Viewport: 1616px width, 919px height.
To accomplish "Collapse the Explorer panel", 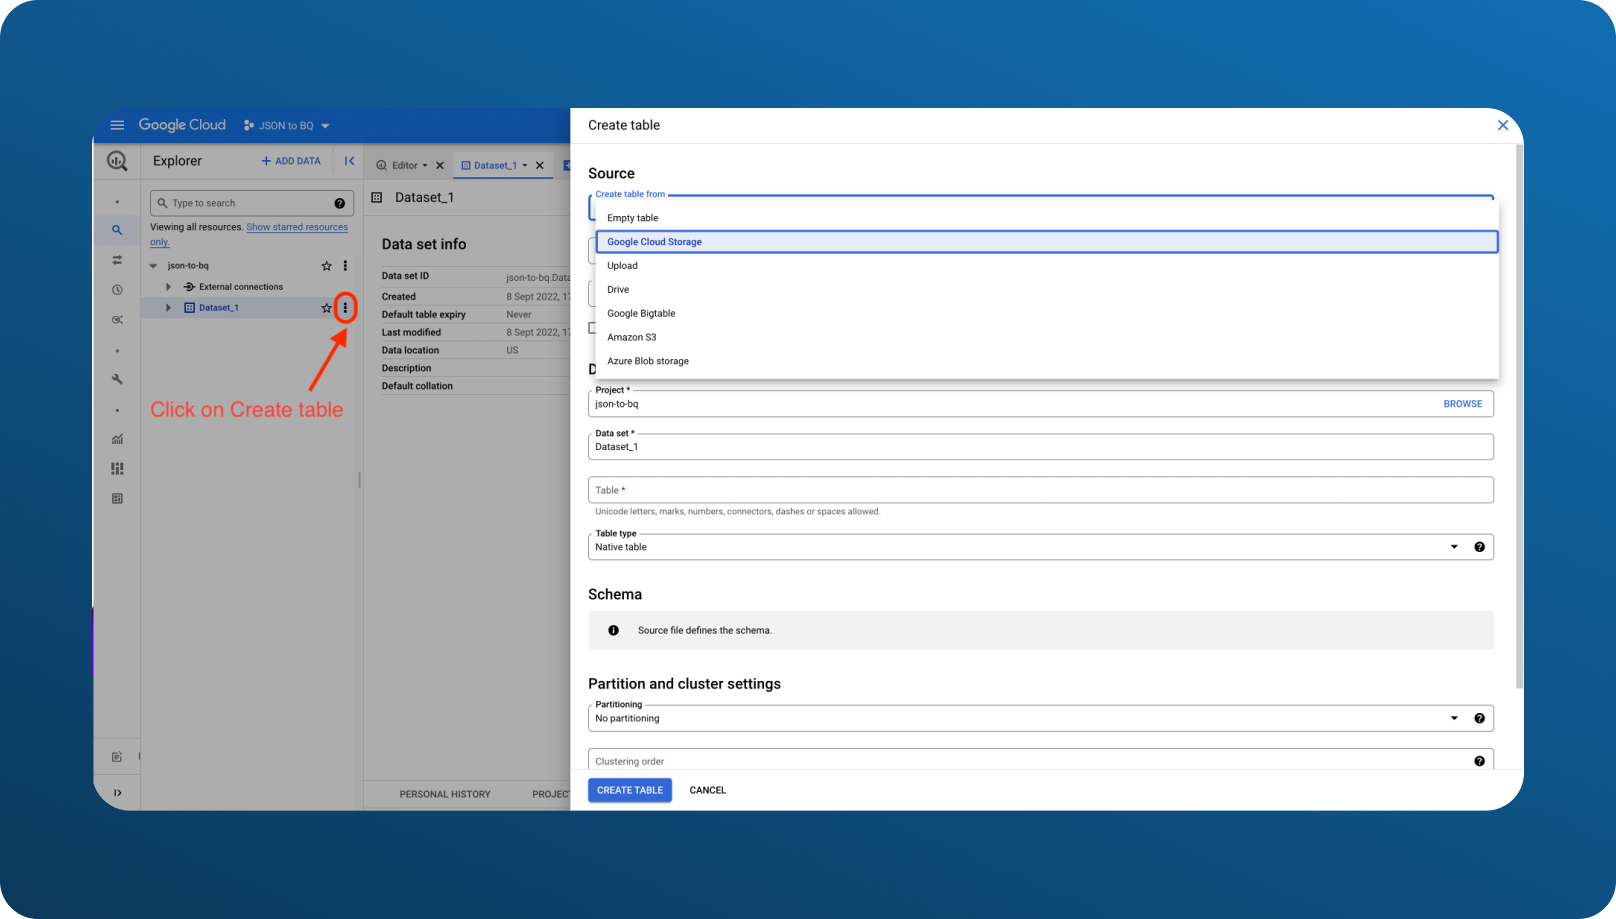I will (x=349, y=161).
